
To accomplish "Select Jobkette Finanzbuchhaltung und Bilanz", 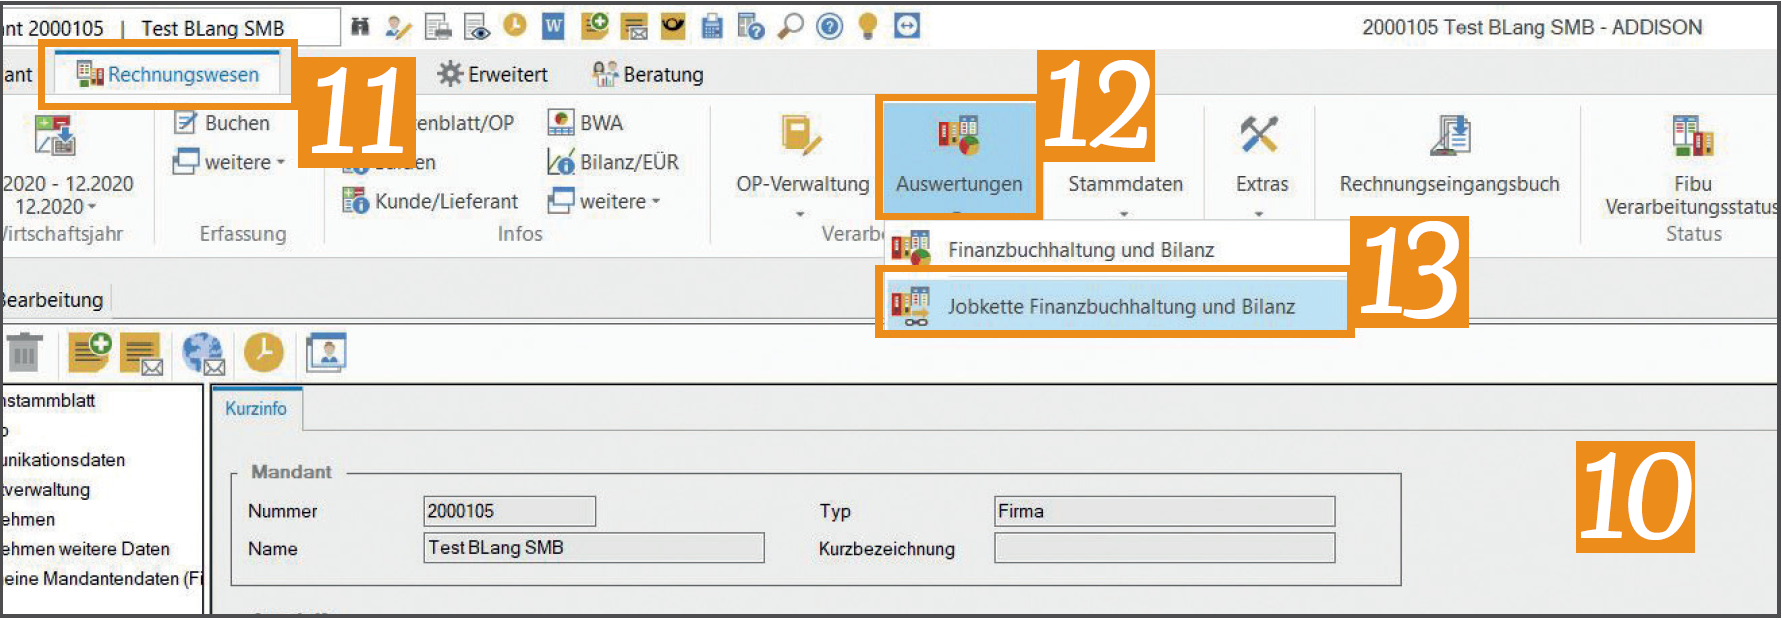I will point(1116,307).
